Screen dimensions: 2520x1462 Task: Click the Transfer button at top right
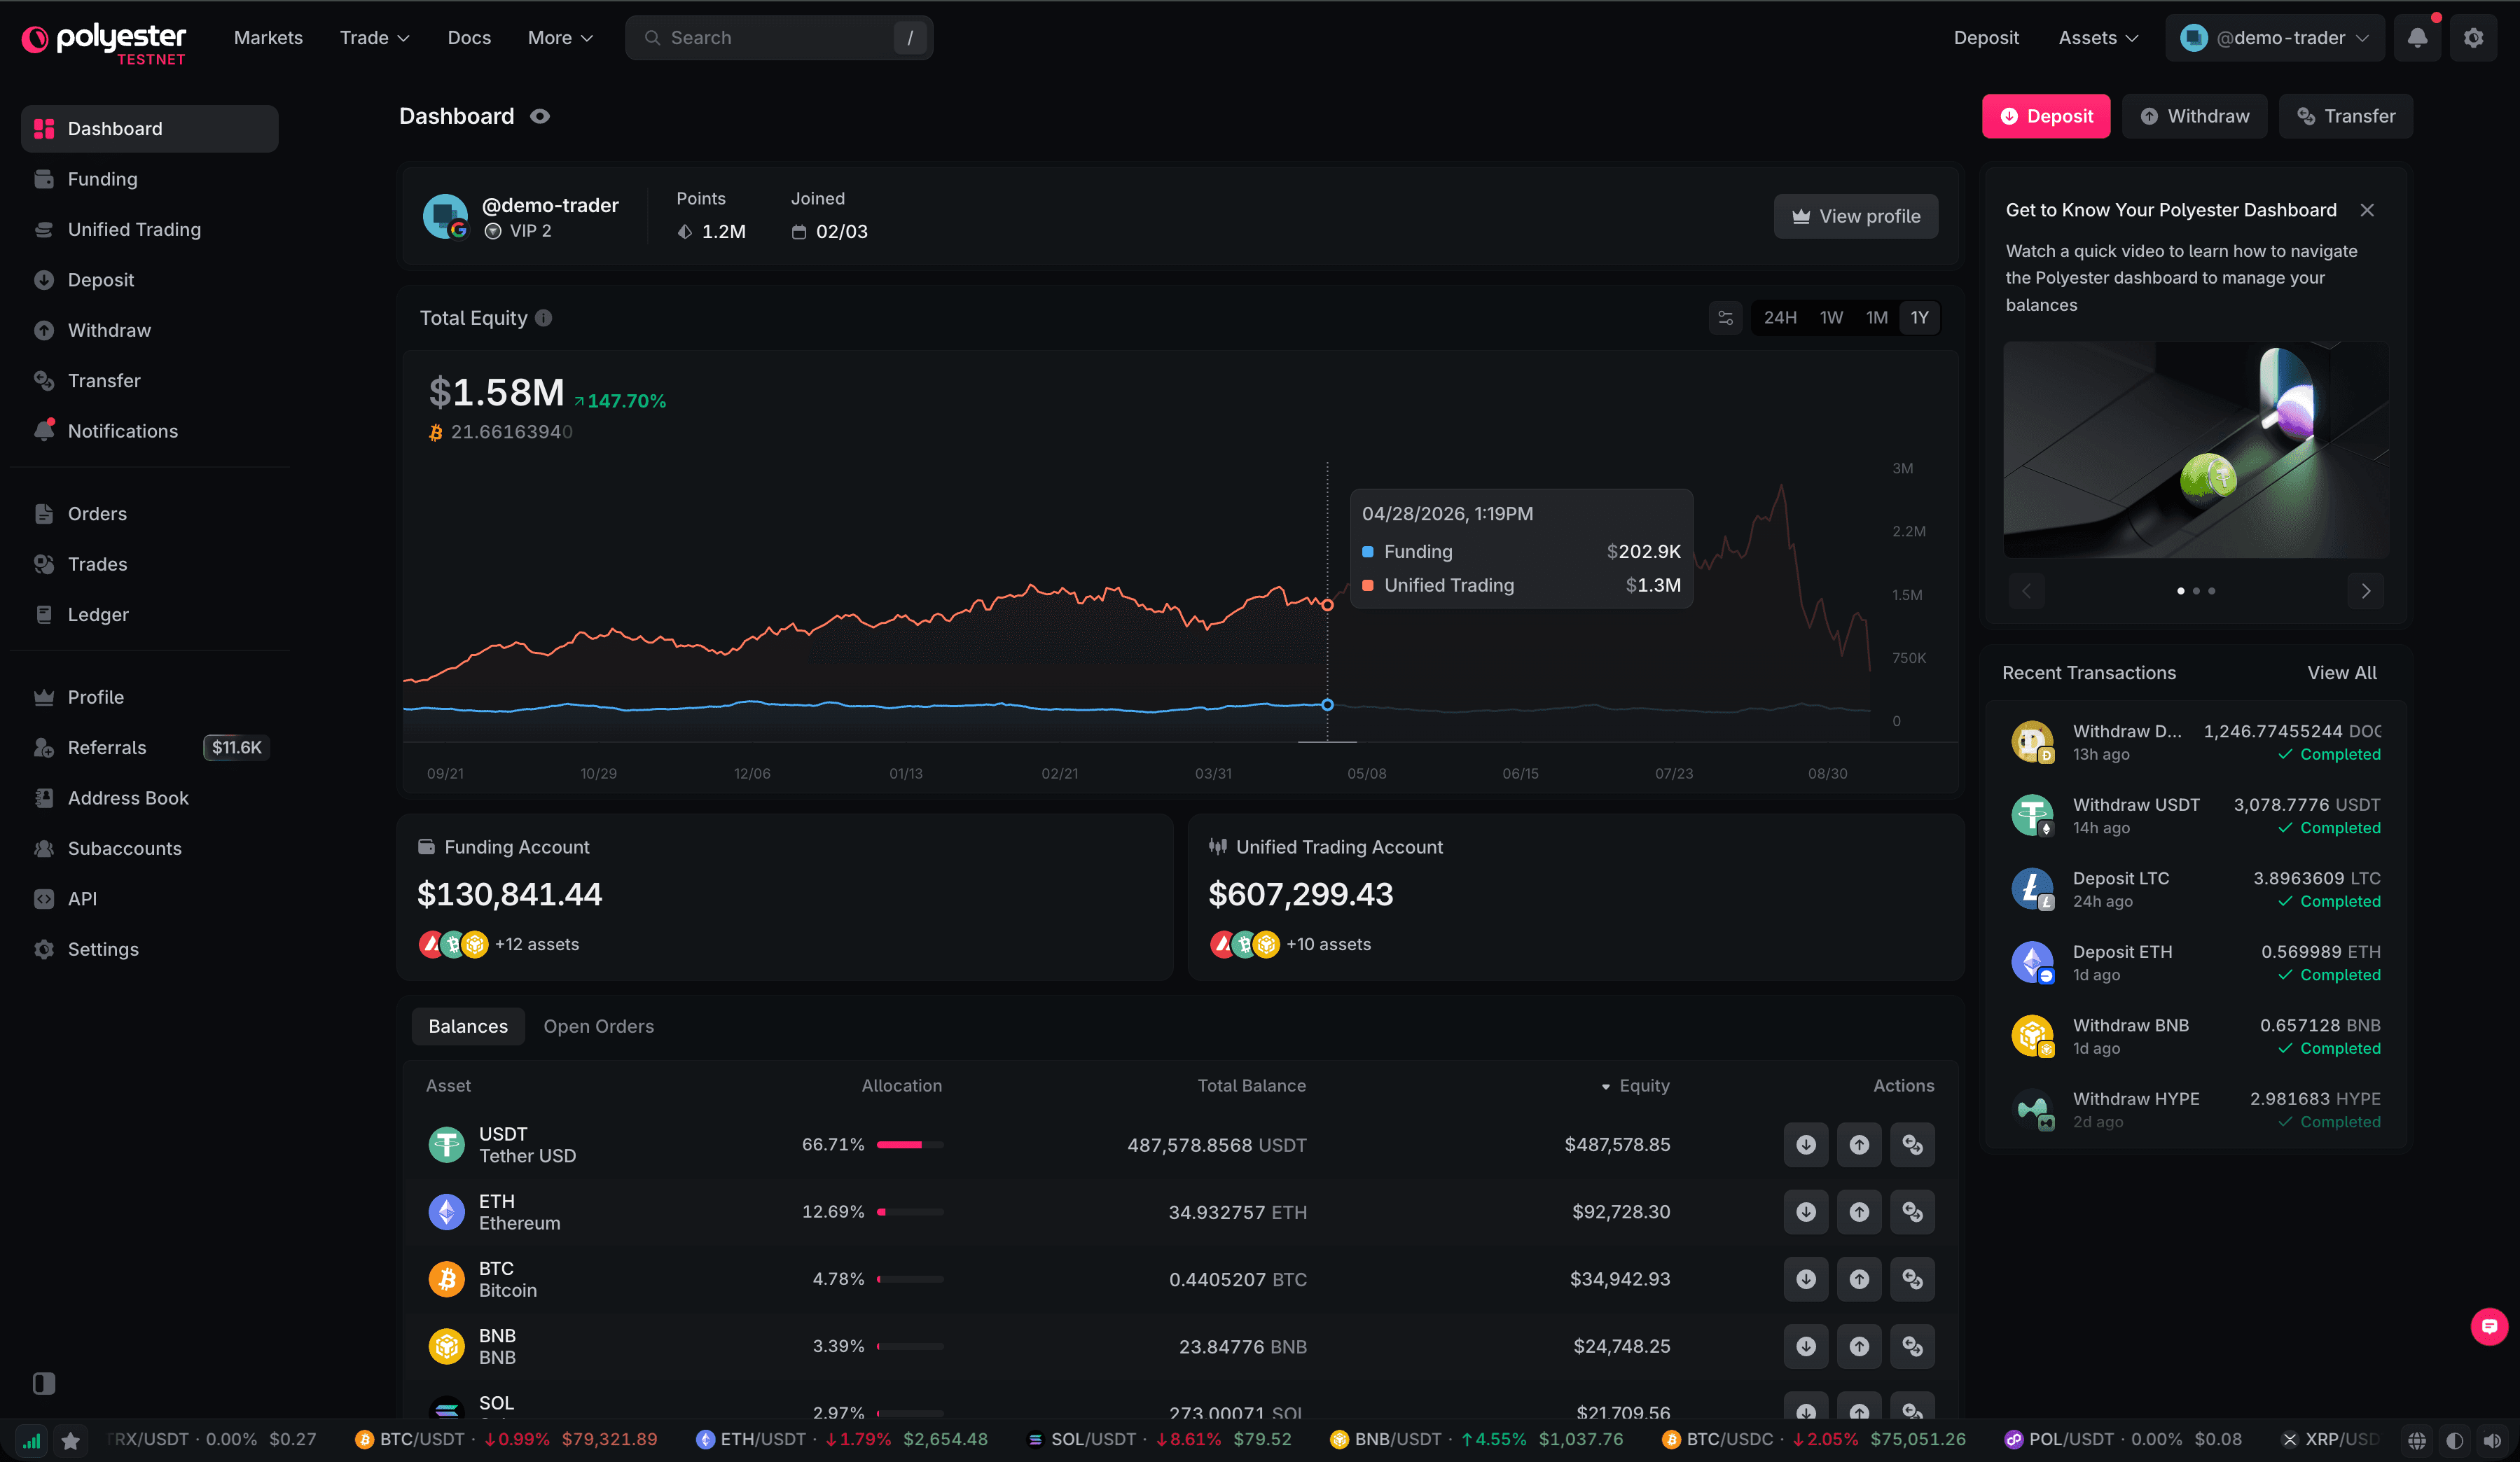point(2345,116)
